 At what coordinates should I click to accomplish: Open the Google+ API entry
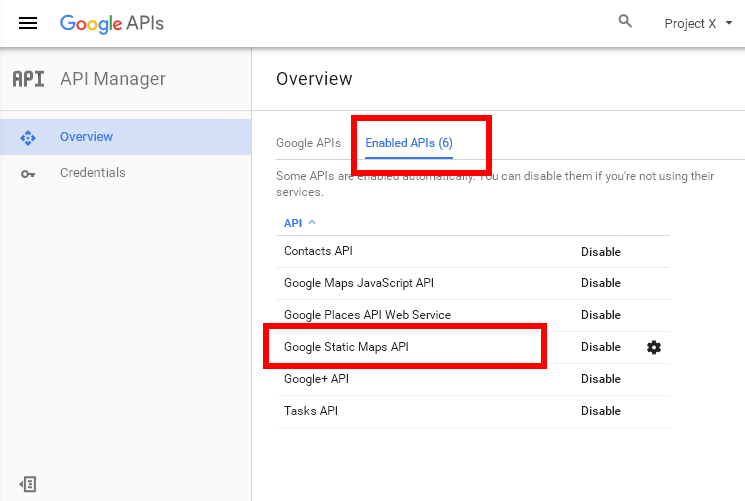click(x=316, y=379)
